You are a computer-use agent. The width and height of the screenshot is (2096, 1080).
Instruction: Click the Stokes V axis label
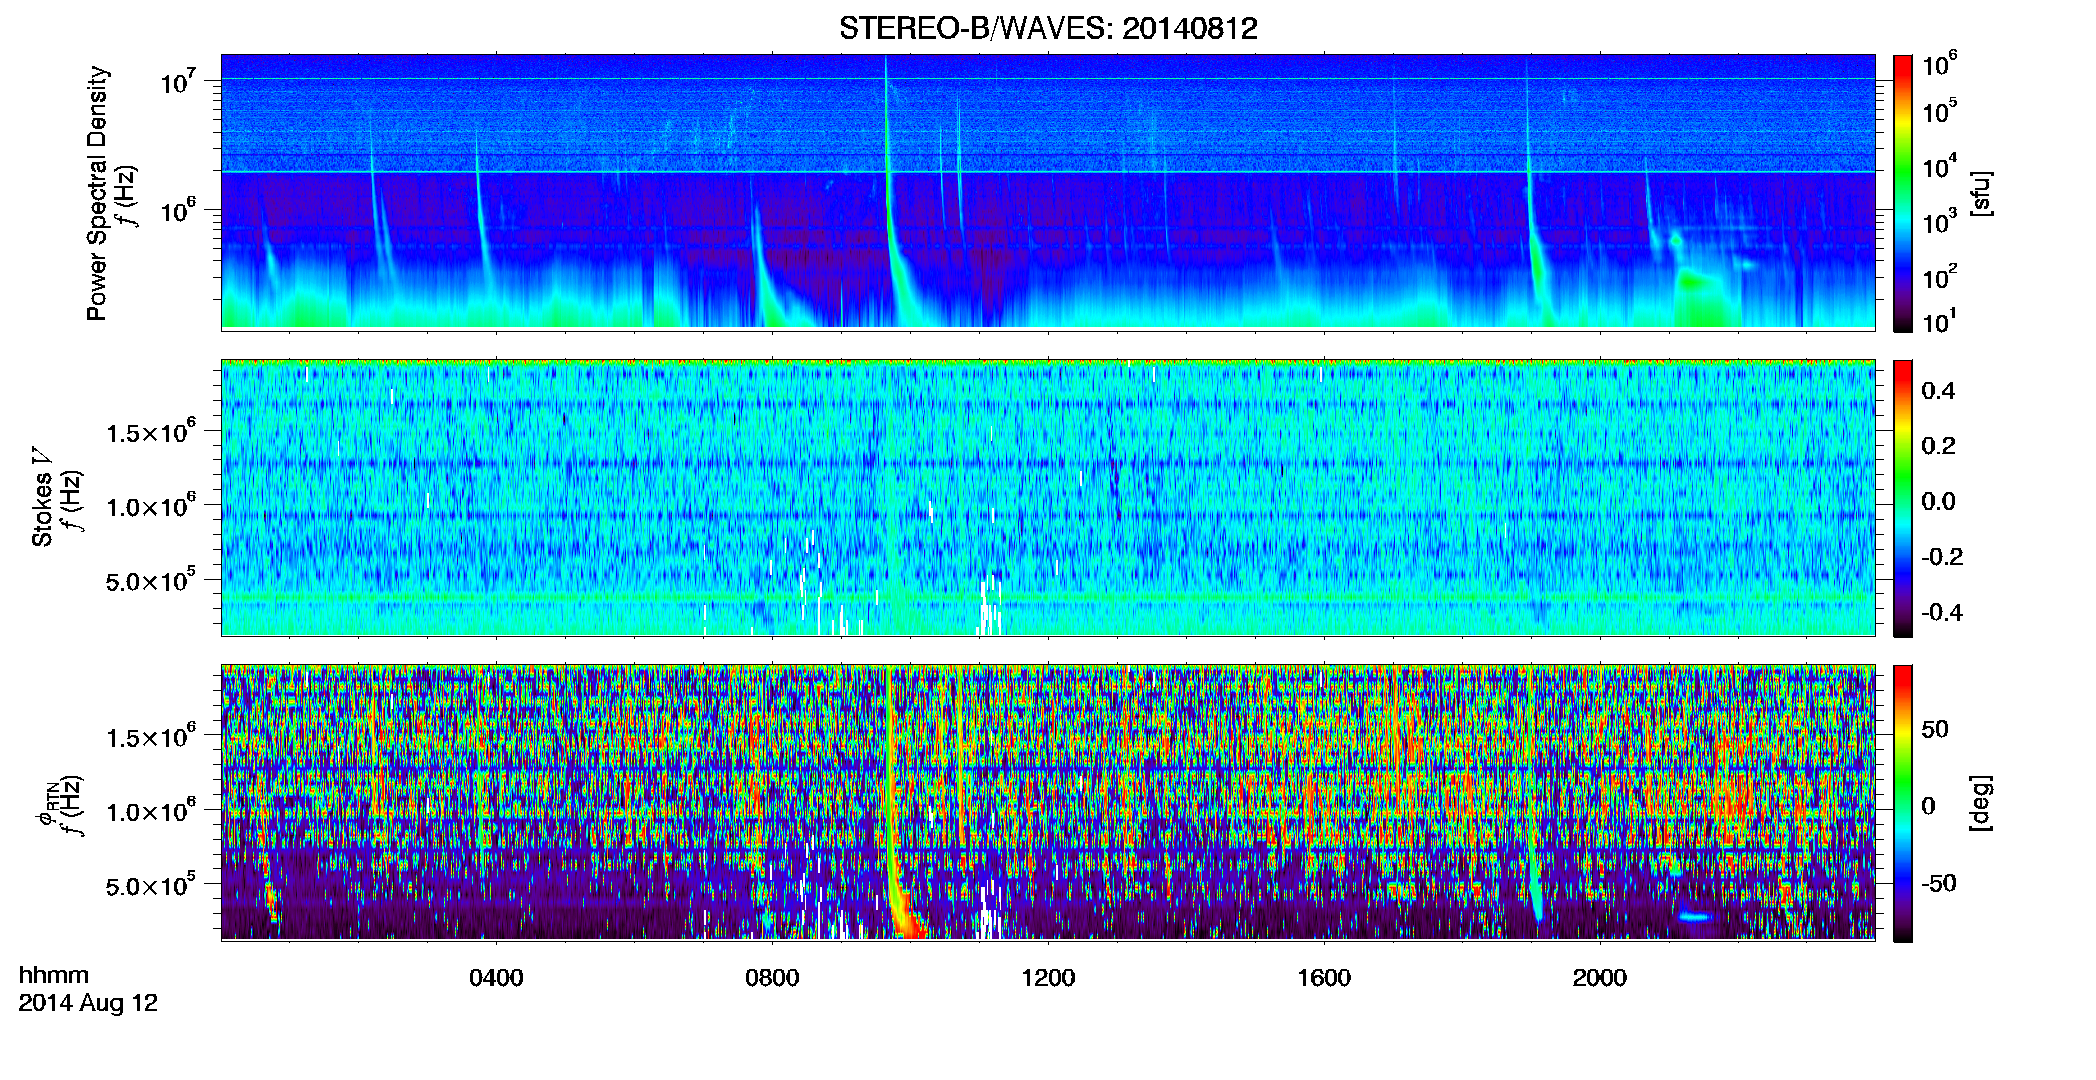pos(43,499)
